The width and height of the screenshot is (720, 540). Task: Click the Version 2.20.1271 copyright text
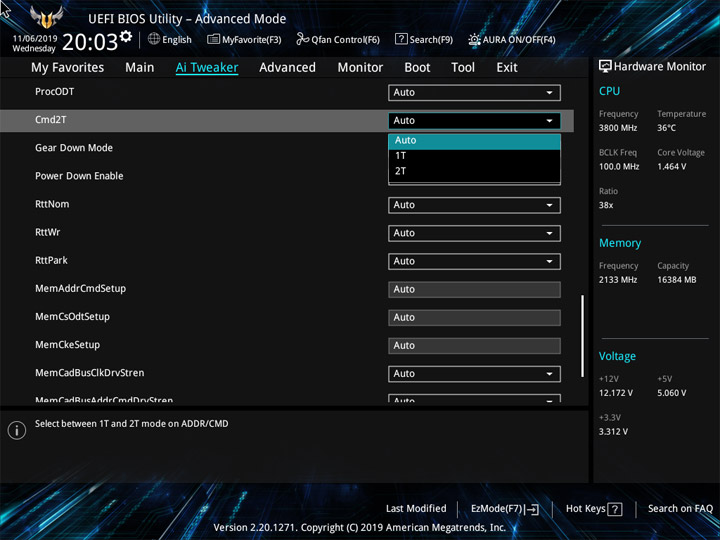point(360,528)
